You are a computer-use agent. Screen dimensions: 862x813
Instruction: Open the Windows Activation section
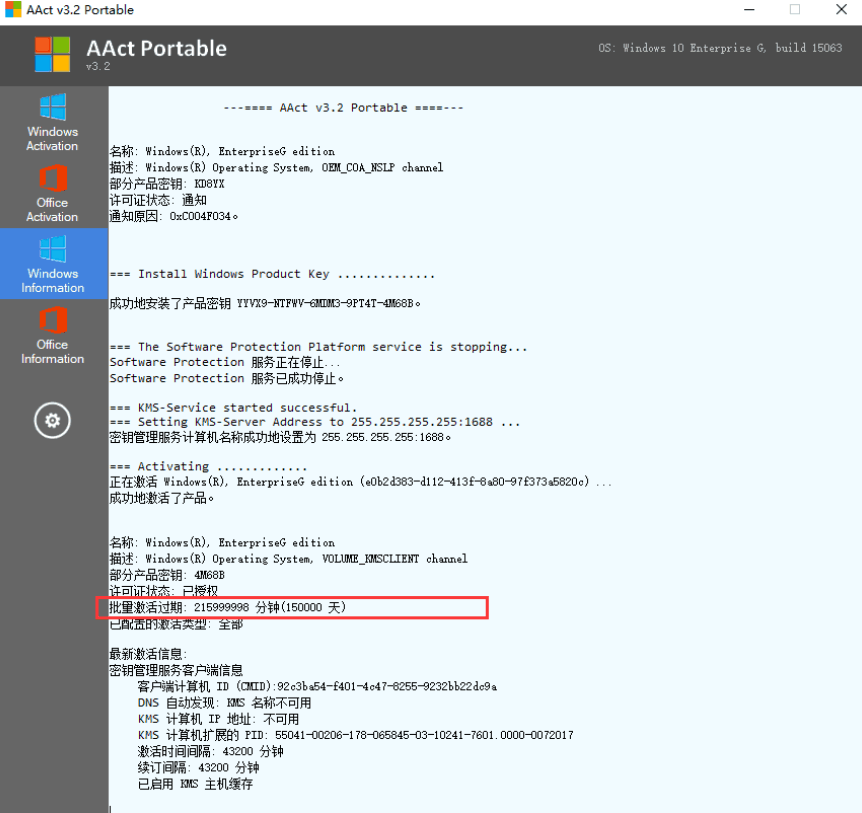click(53, 123)
